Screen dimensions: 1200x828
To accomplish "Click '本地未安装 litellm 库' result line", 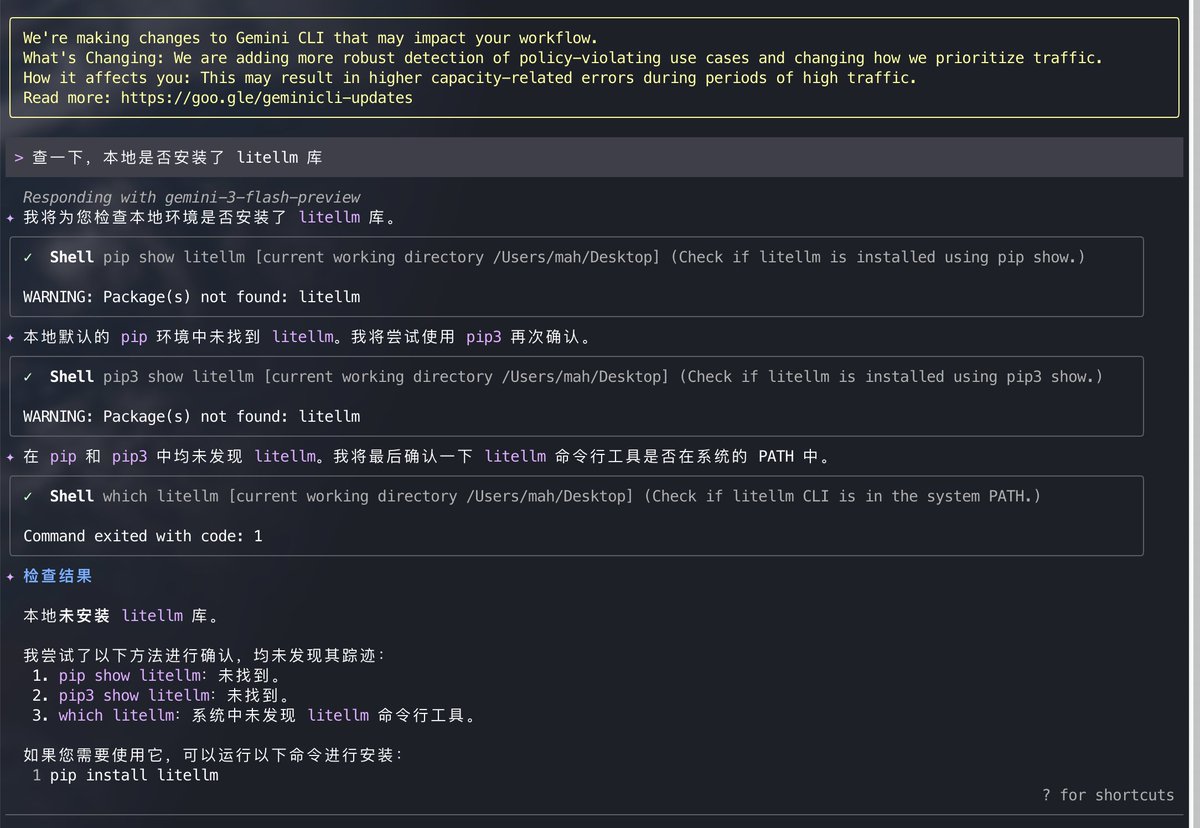I will (x=121, y=616).
